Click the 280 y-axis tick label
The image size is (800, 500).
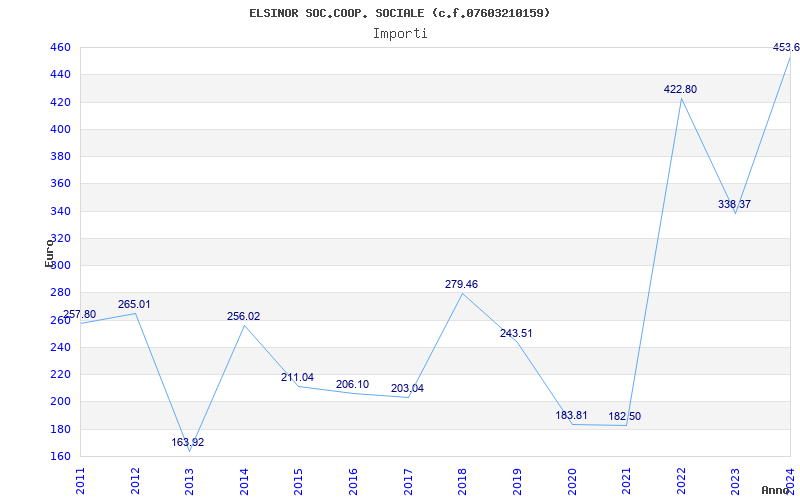[x=60, y=293]
